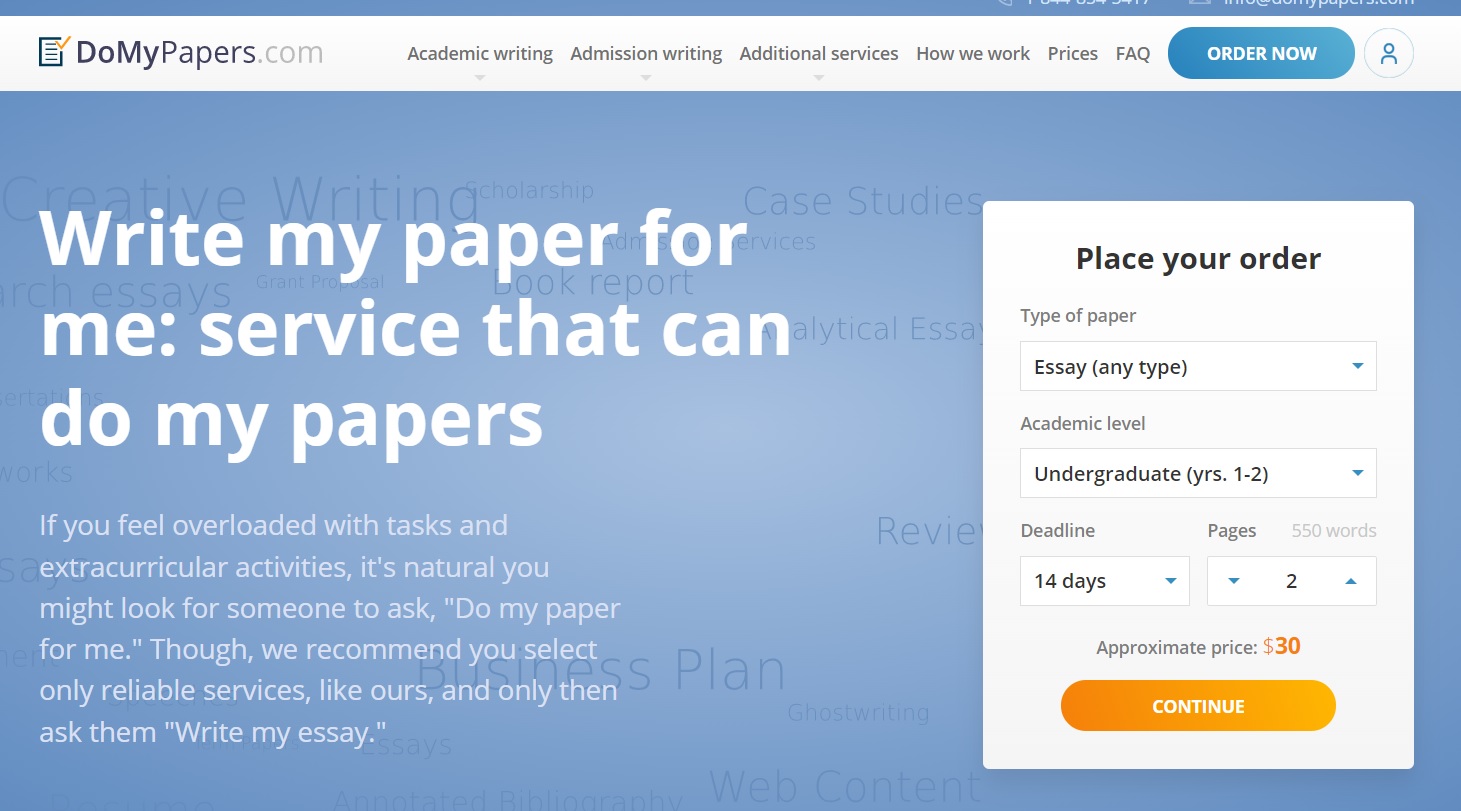1461x811 pixels.
Task: Expand Additional services dropdown arrow
Action: pyautogui.click(x=819, y=77)
